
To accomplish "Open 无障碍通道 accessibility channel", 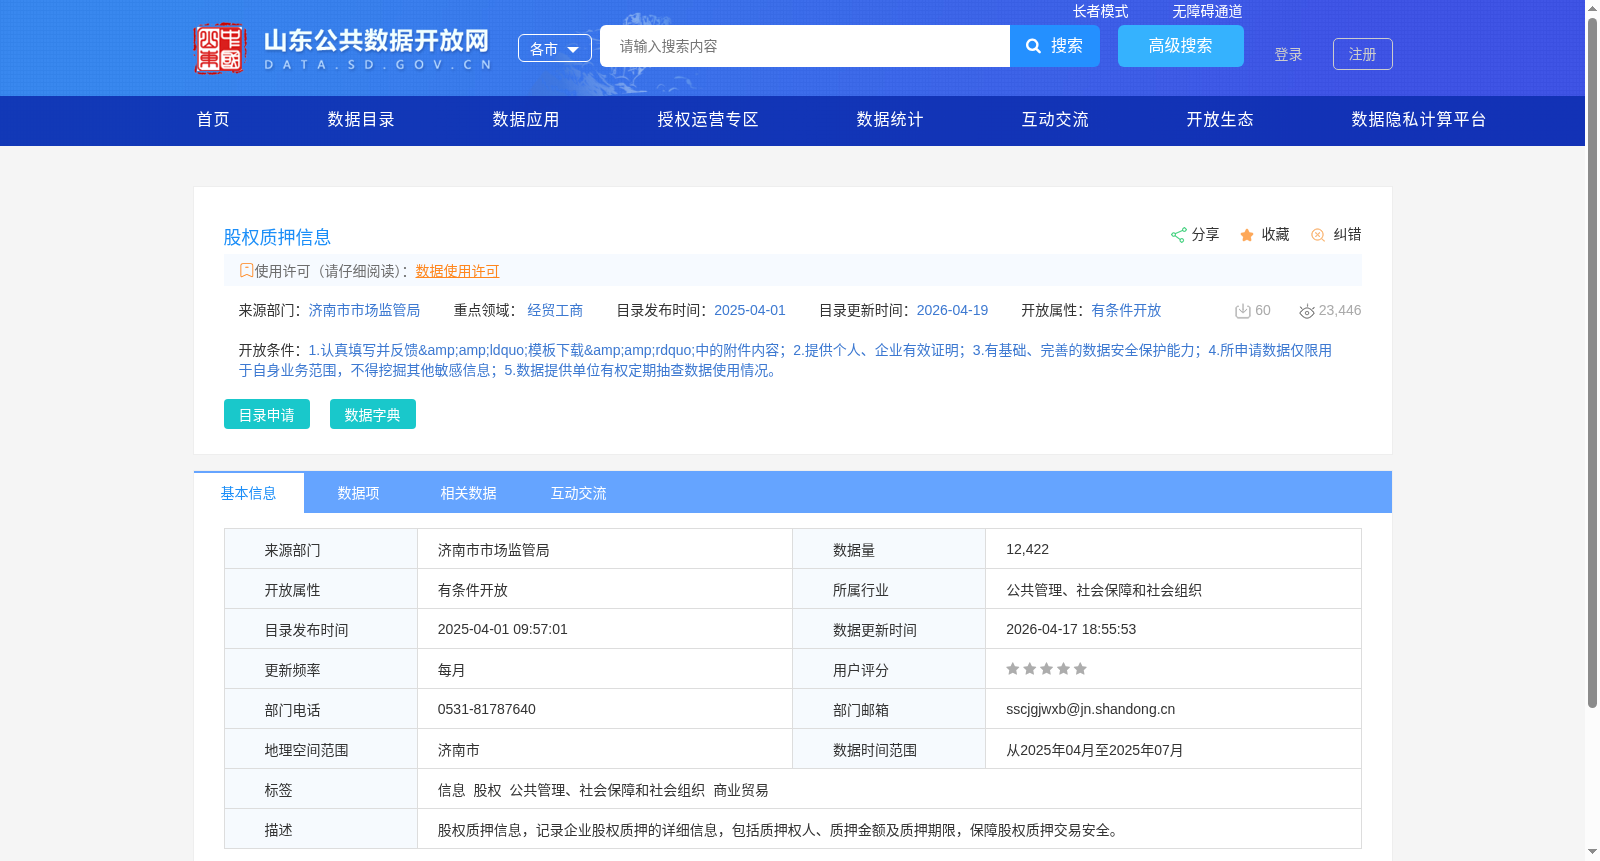I will point(1207,11).
